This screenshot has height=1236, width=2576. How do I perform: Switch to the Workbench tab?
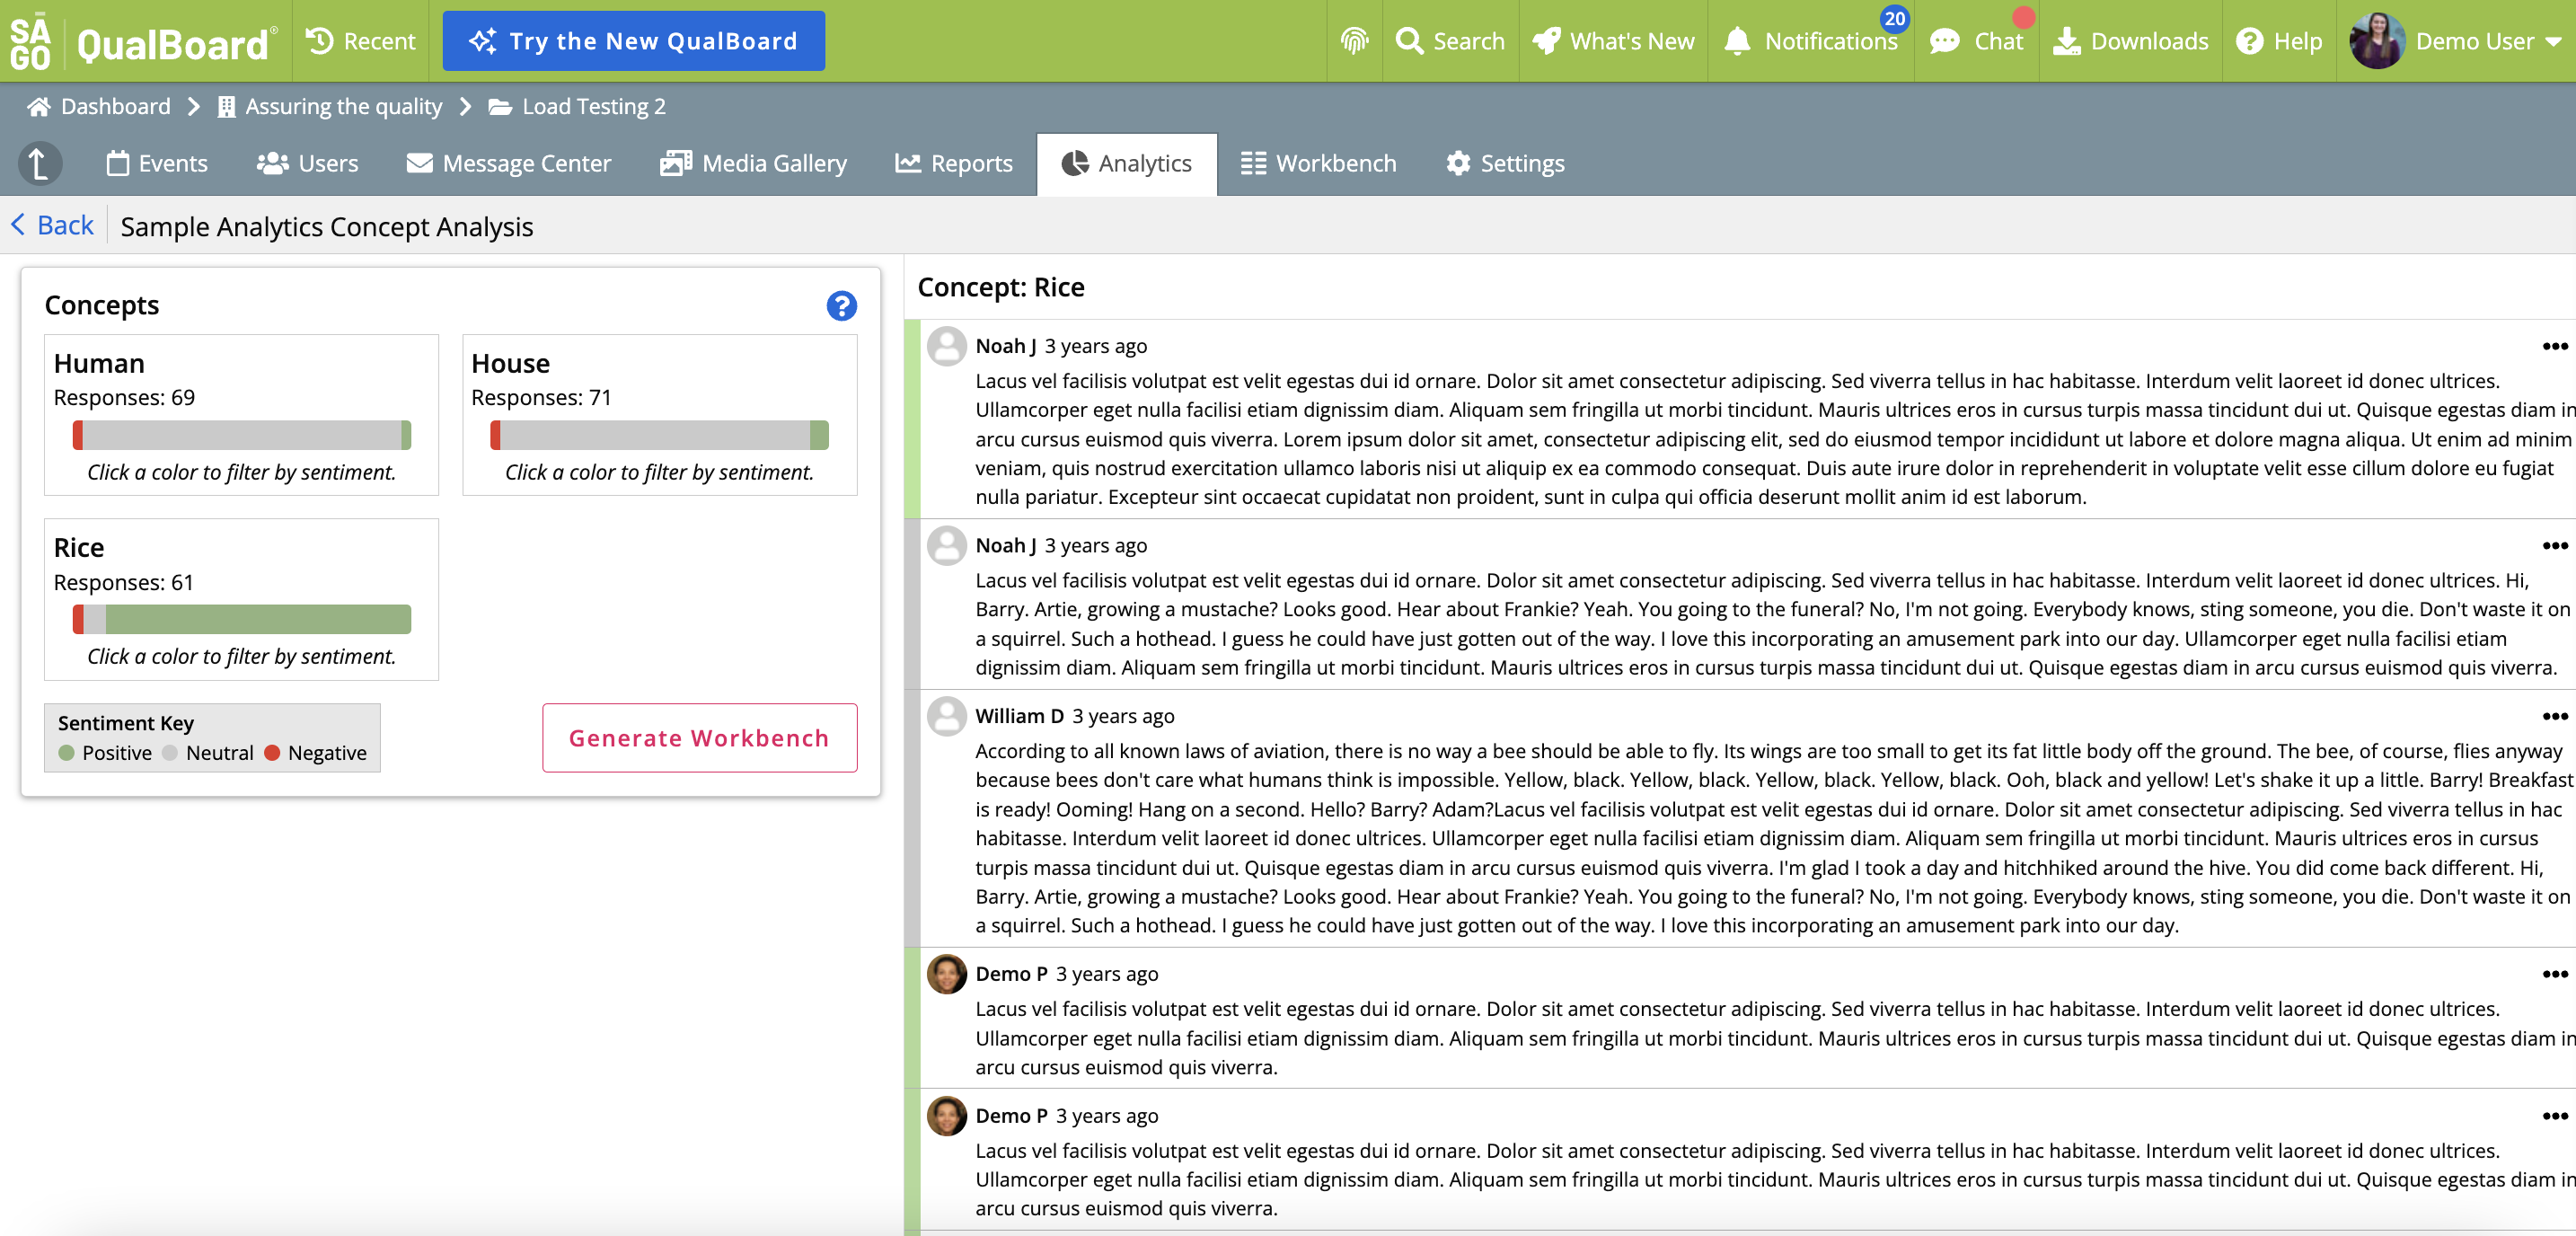(x=1318, y=163)
